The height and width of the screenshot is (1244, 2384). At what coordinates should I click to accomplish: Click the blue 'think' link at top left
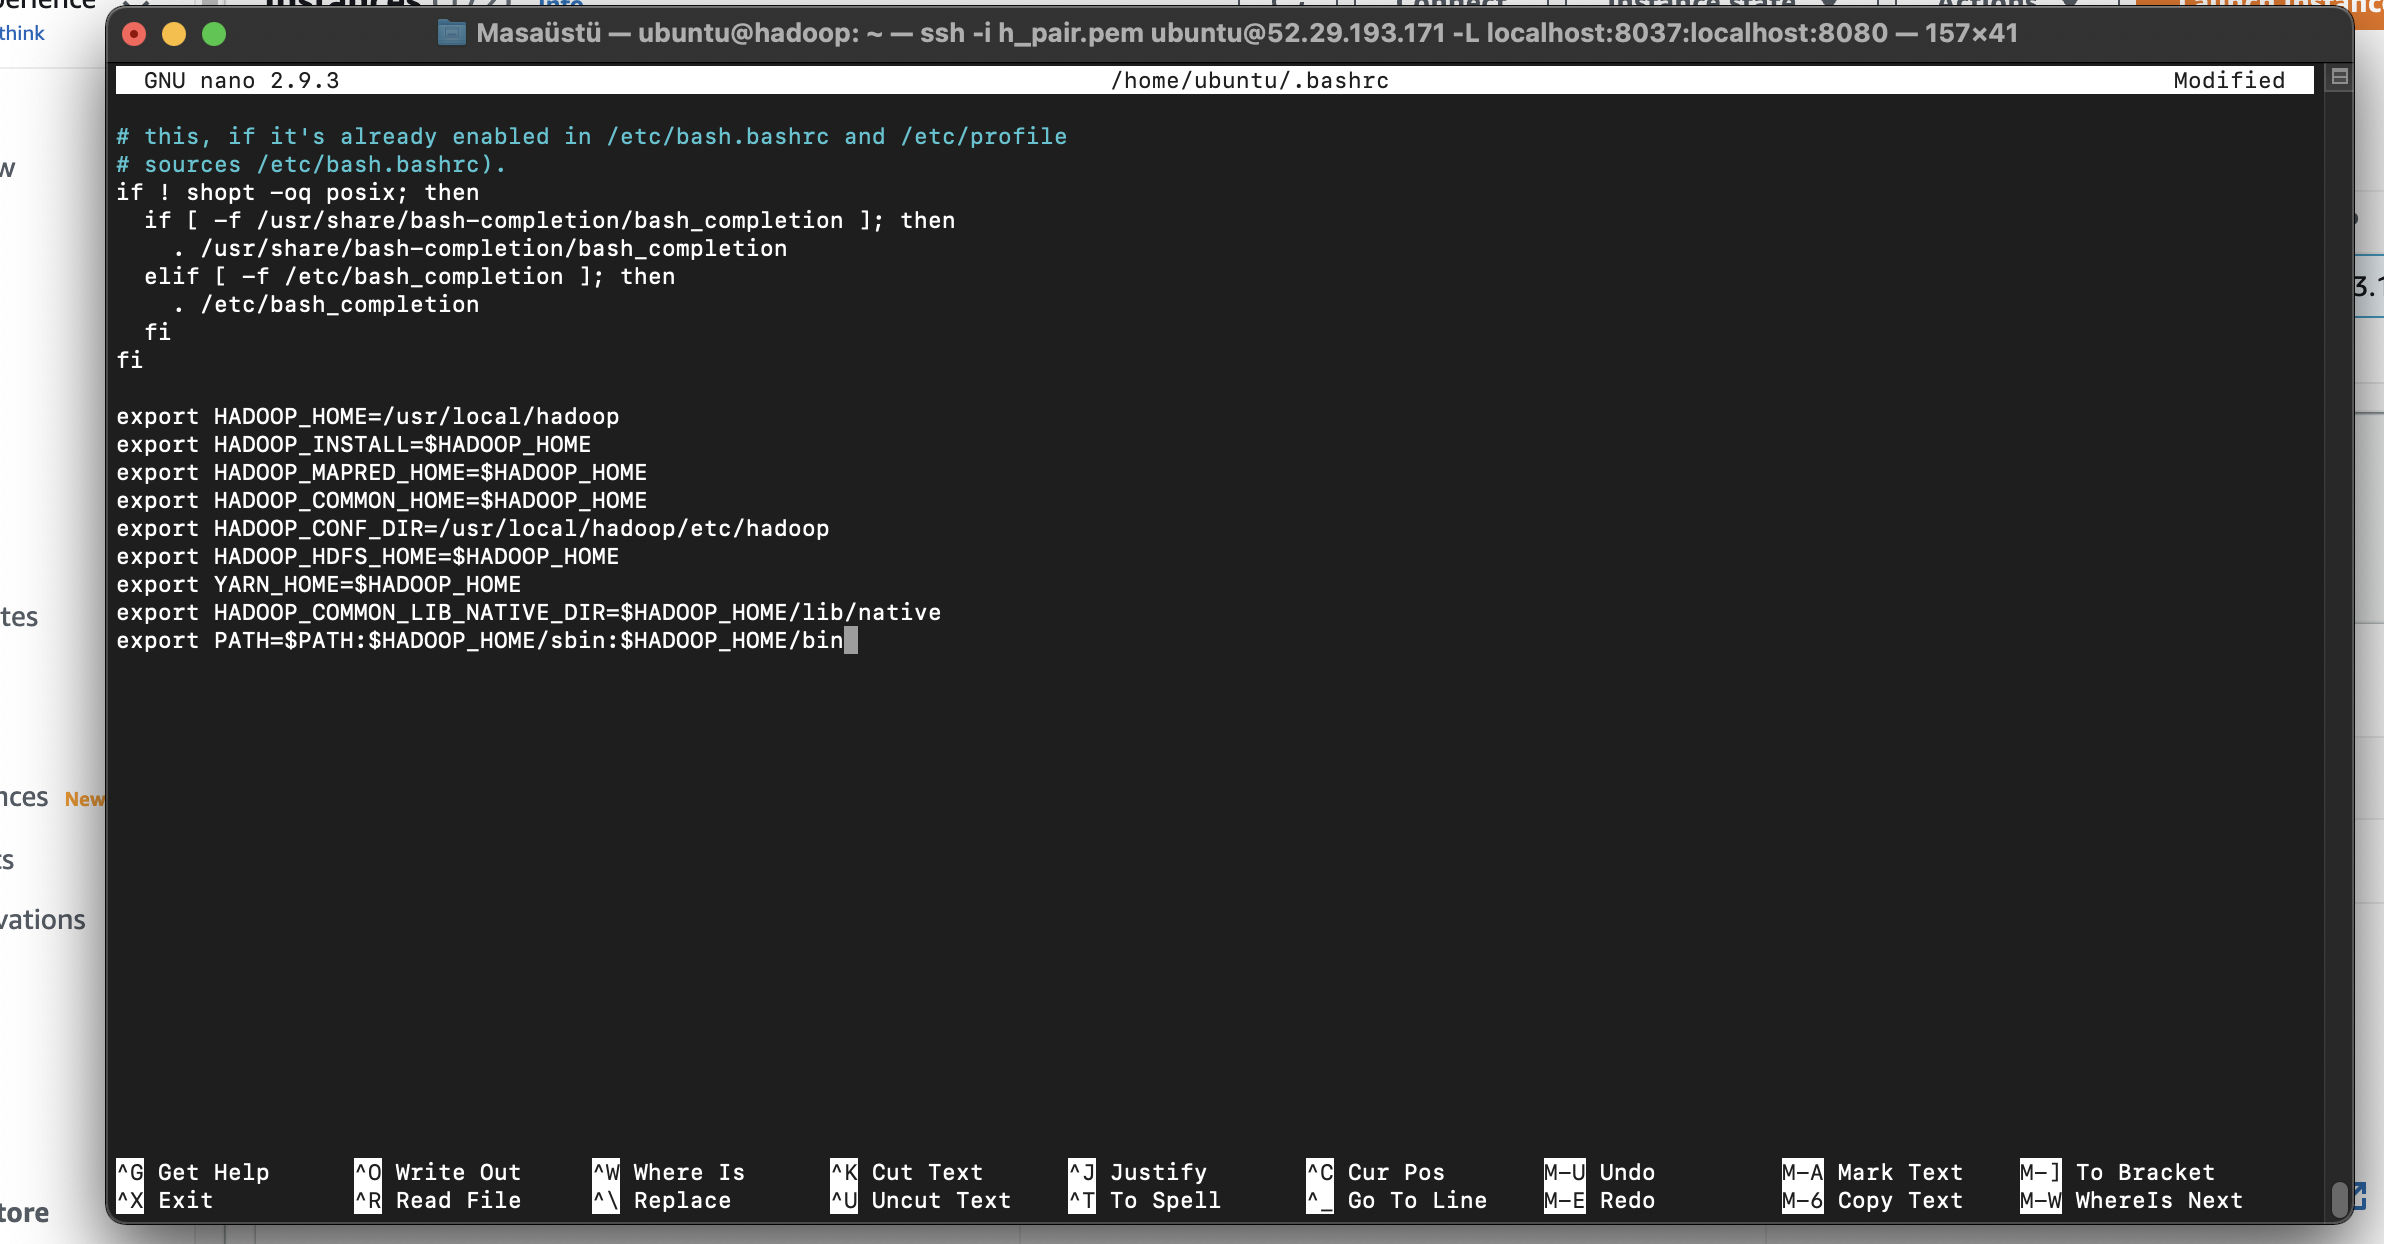click(x=22, y=33)
